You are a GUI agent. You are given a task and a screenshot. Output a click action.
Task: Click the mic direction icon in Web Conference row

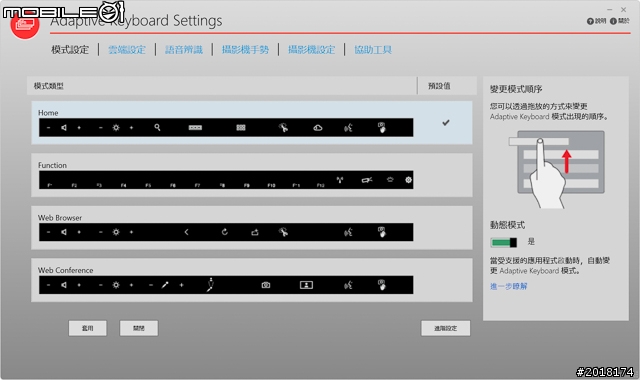(x=211, y=284)
